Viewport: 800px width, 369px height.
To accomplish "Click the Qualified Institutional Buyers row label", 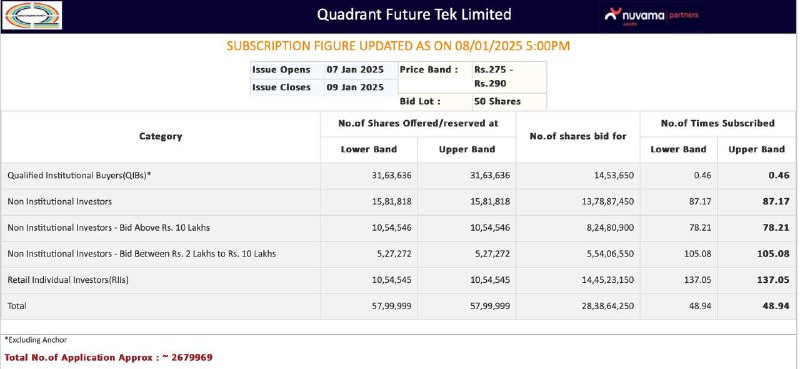I will pyautogui.click(x=80, y=176).
